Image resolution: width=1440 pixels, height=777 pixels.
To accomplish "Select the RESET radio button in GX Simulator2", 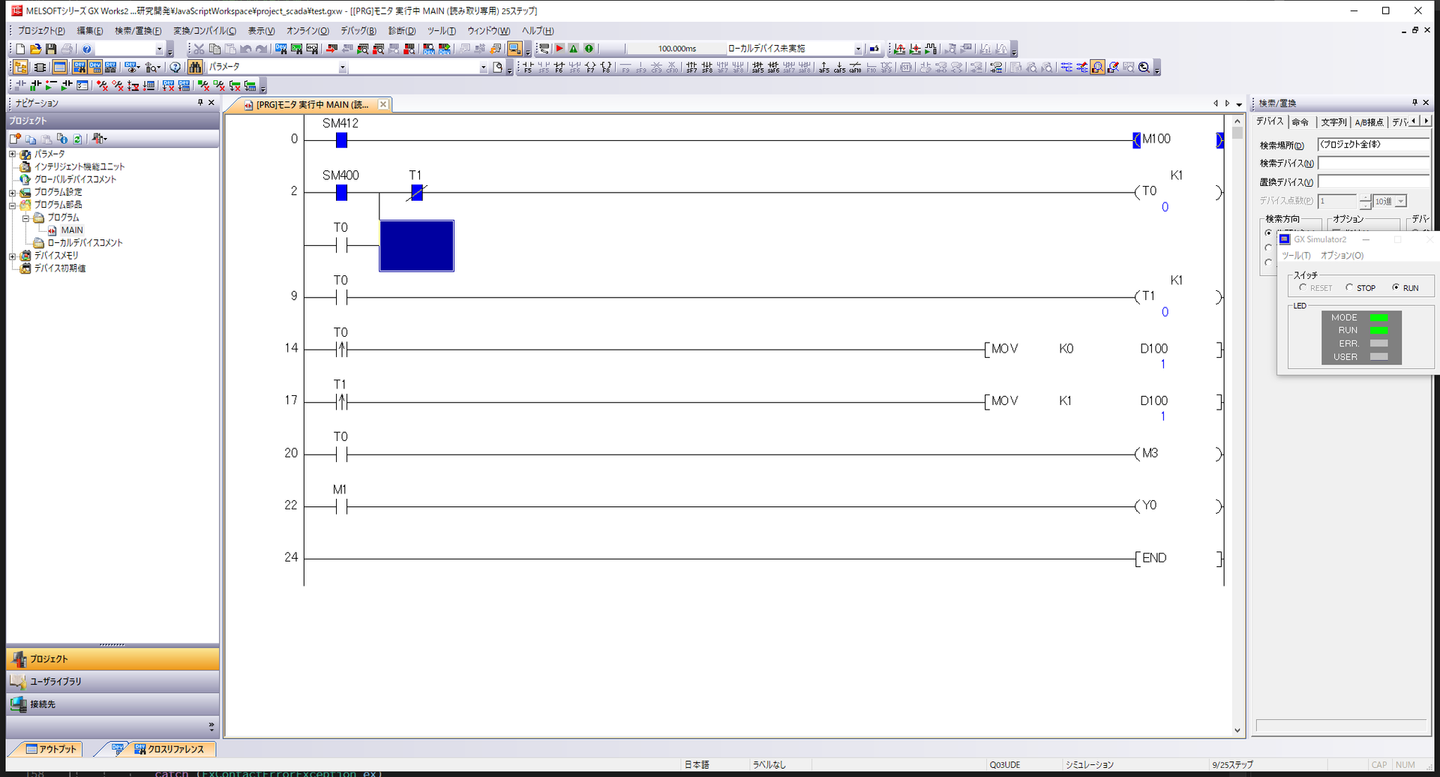I will click(x=1302, y=288).
